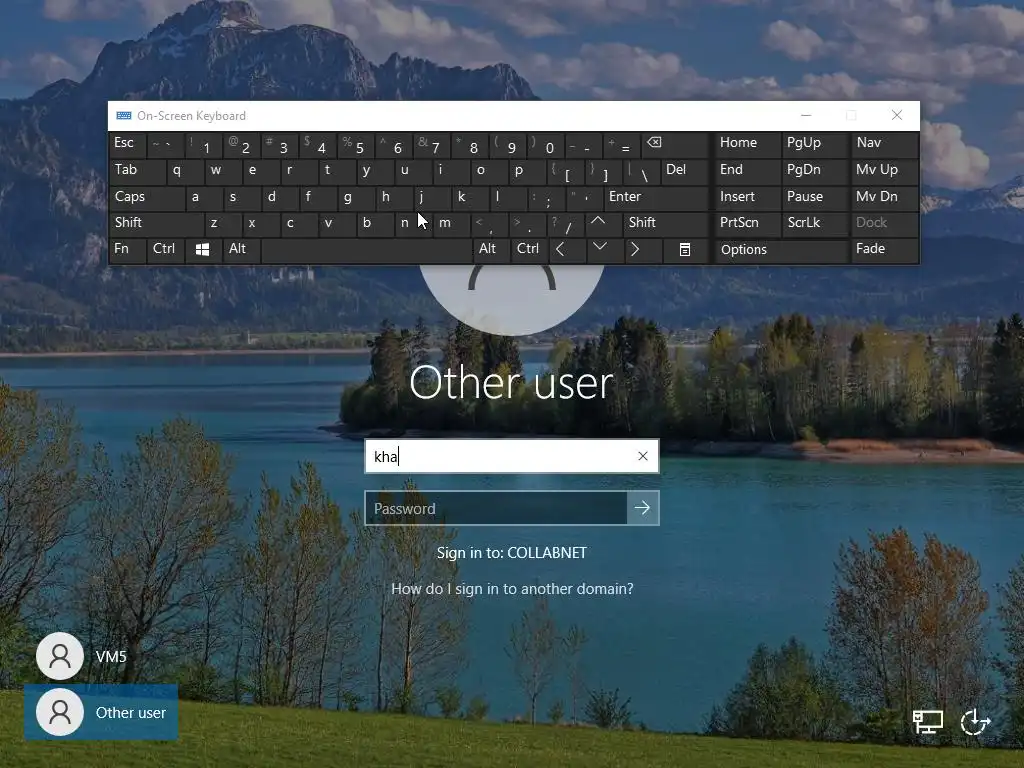The image size is (1024, 768).
Task: Tap the PgUp key
Action: 814,145
